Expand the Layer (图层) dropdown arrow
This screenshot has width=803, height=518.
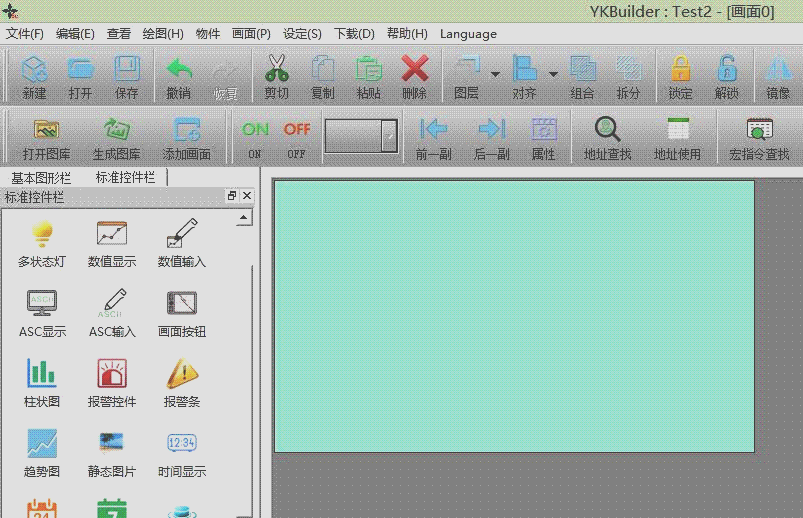[495, 74]
